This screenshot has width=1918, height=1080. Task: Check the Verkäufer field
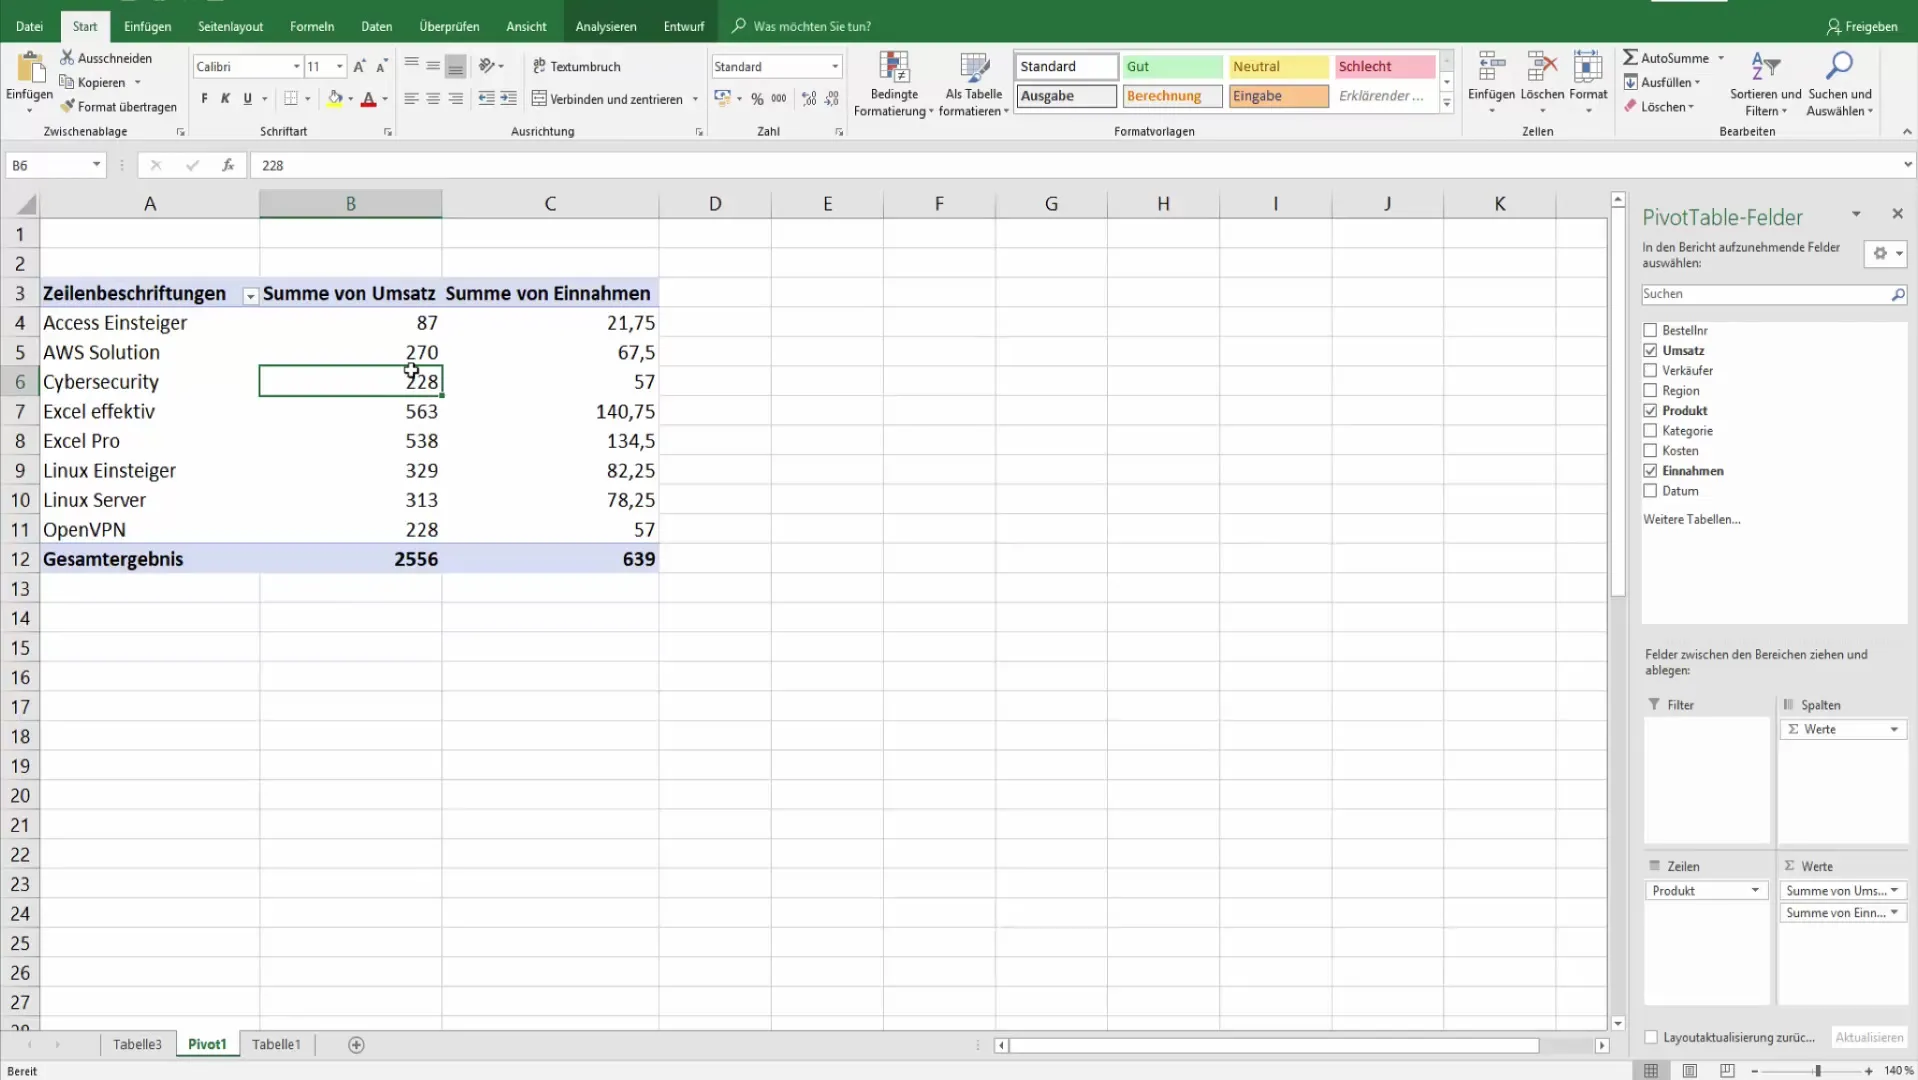point(1650,370)
